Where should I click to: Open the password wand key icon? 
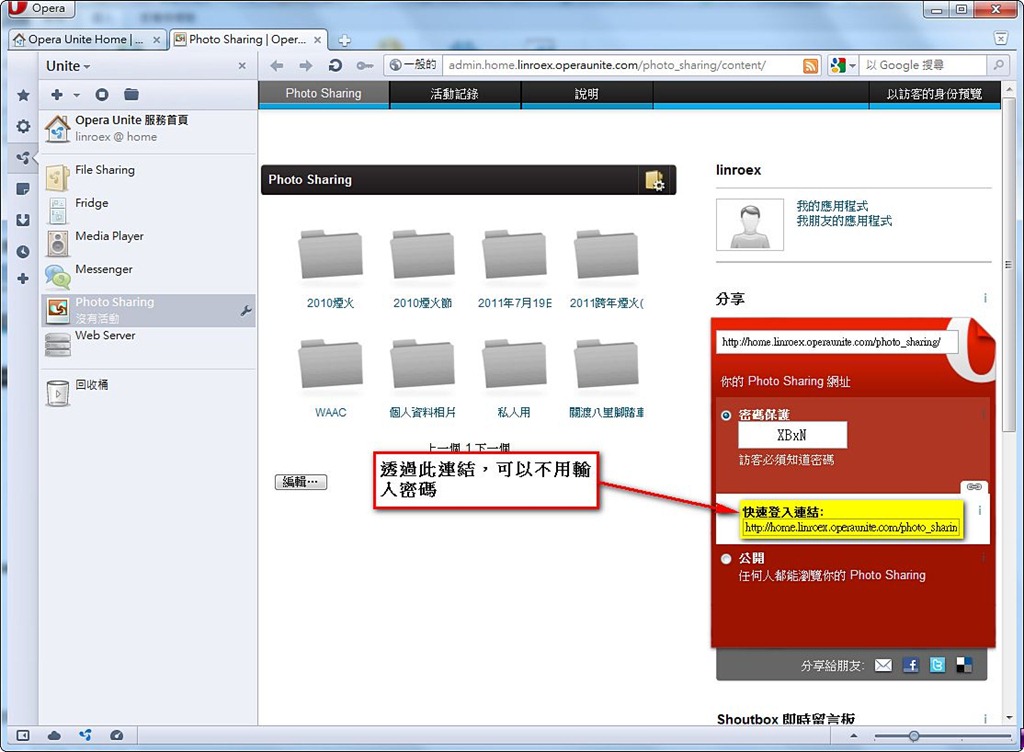364,65
